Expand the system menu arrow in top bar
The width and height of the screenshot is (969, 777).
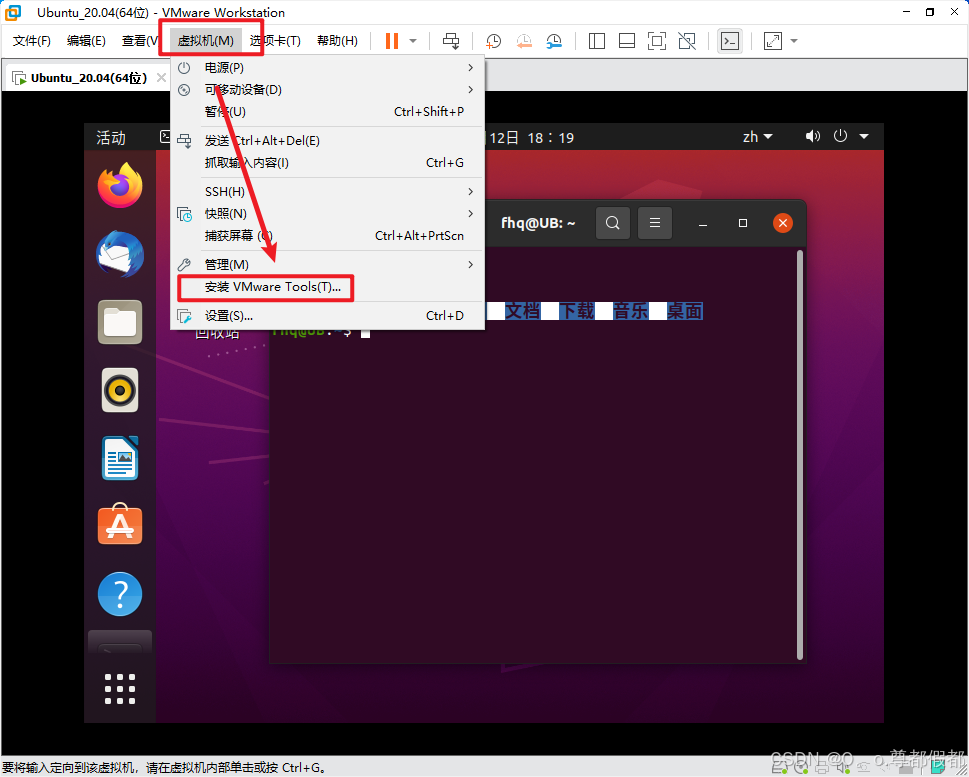[x=864, y=137]
